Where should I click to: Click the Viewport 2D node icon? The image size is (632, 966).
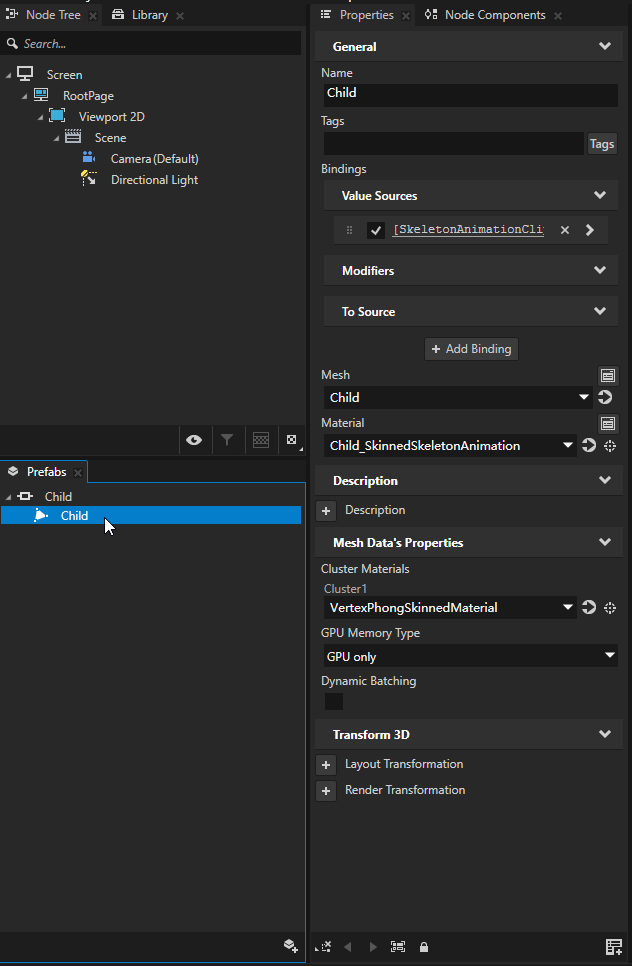[x=57, y=116]
